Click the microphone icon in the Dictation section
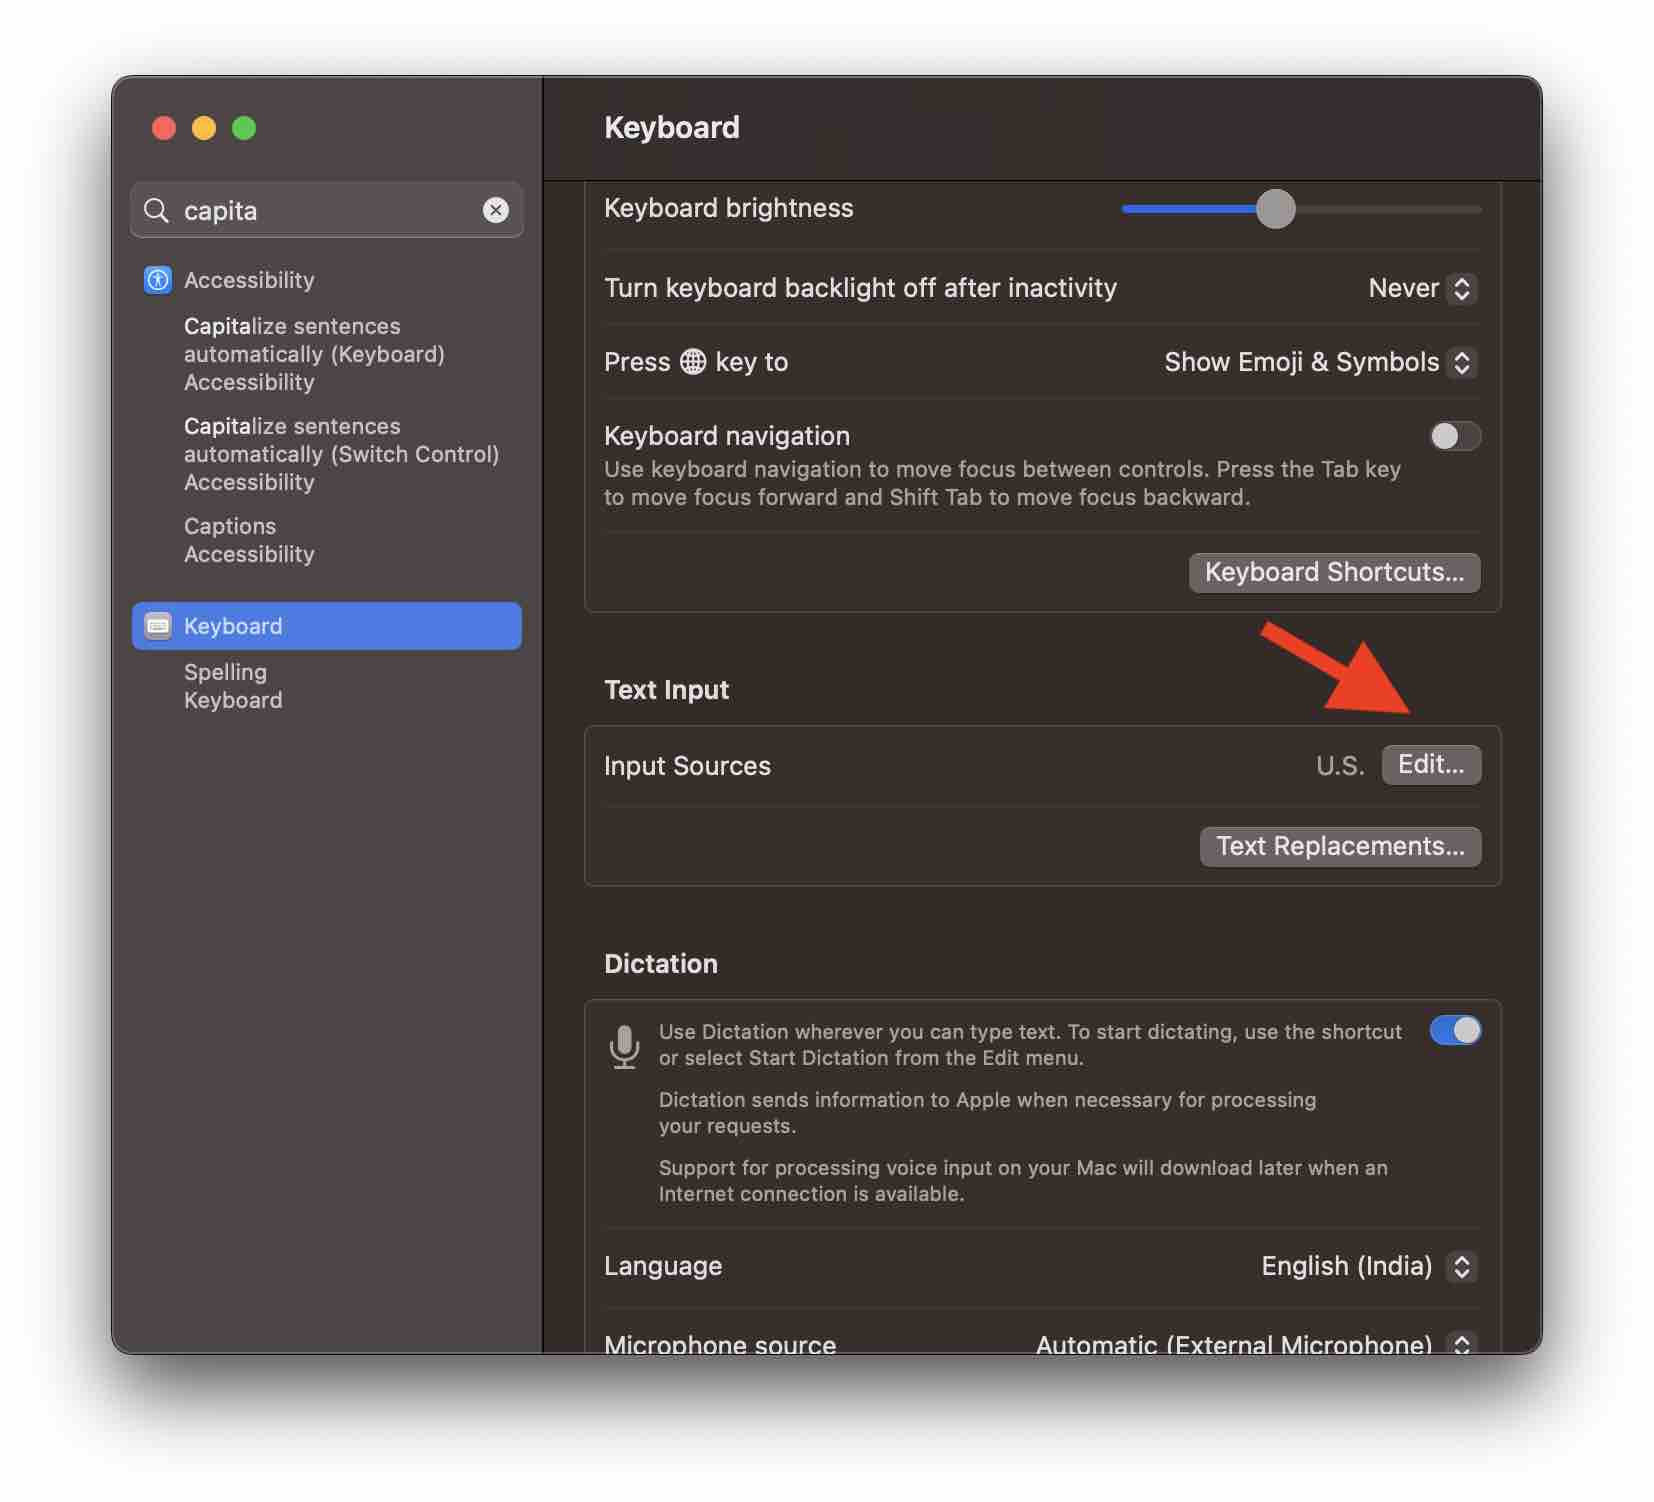Screen dimensions: 1654x1502 [625, 1046]
